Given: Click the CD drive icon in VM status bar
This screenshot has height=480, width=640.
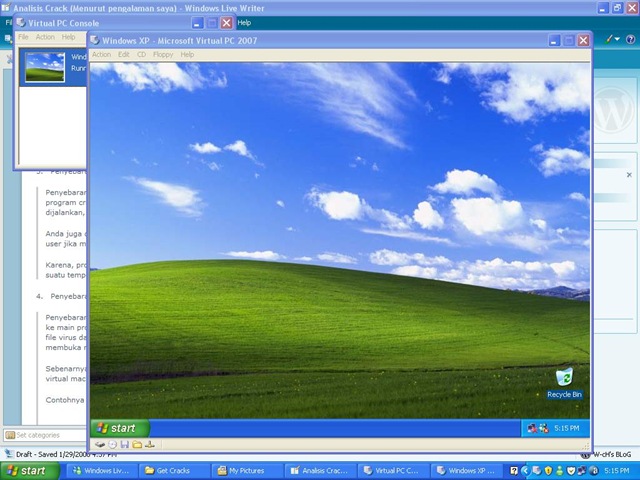Looking at the screenshot, I should [112, 444].
